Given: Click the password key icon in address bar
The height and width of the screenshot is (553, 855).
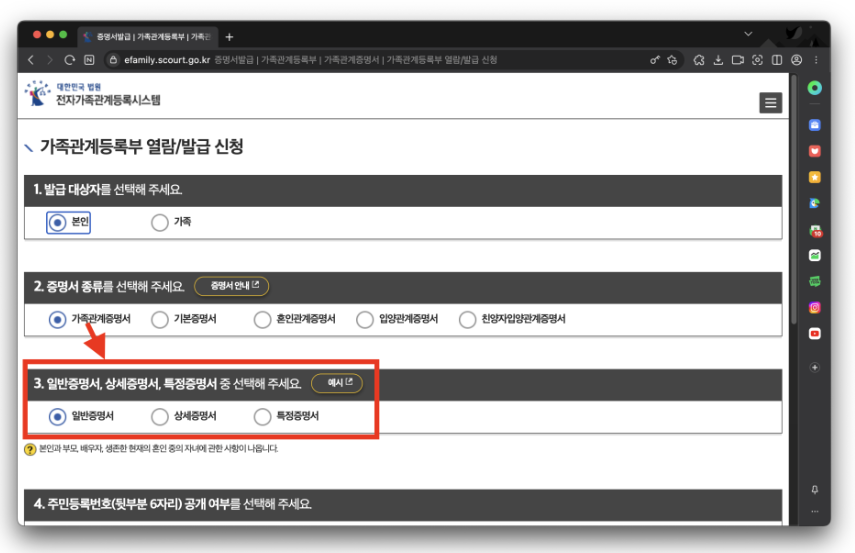Looking at the screenshot, I should click(x=655, y=60).
